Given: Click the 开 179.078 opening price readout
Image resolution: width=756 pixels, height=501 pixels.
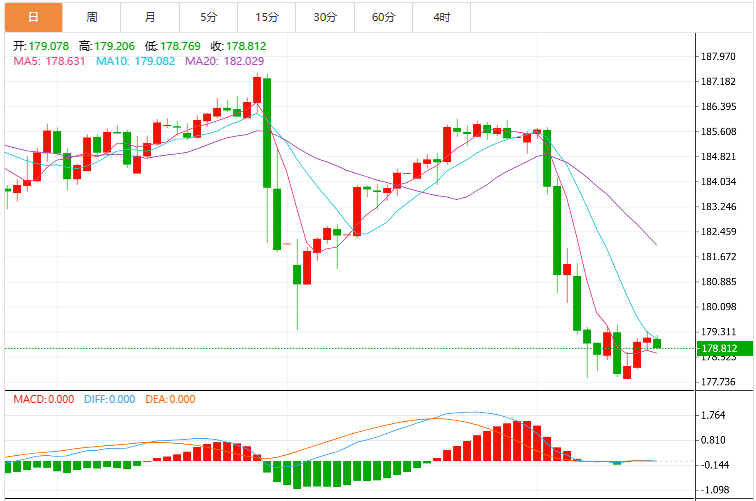Looking at the screenshot, I should coord(41,46).
